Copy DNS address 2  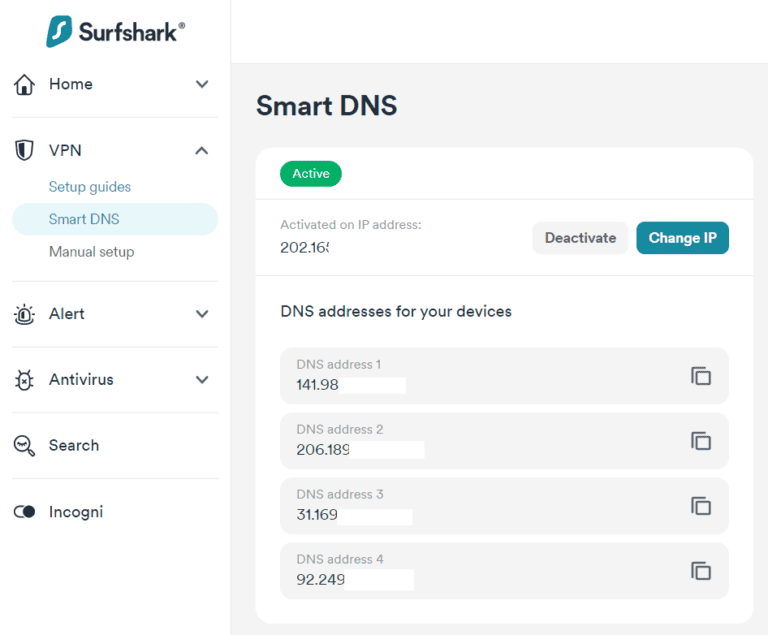[701, 441]
